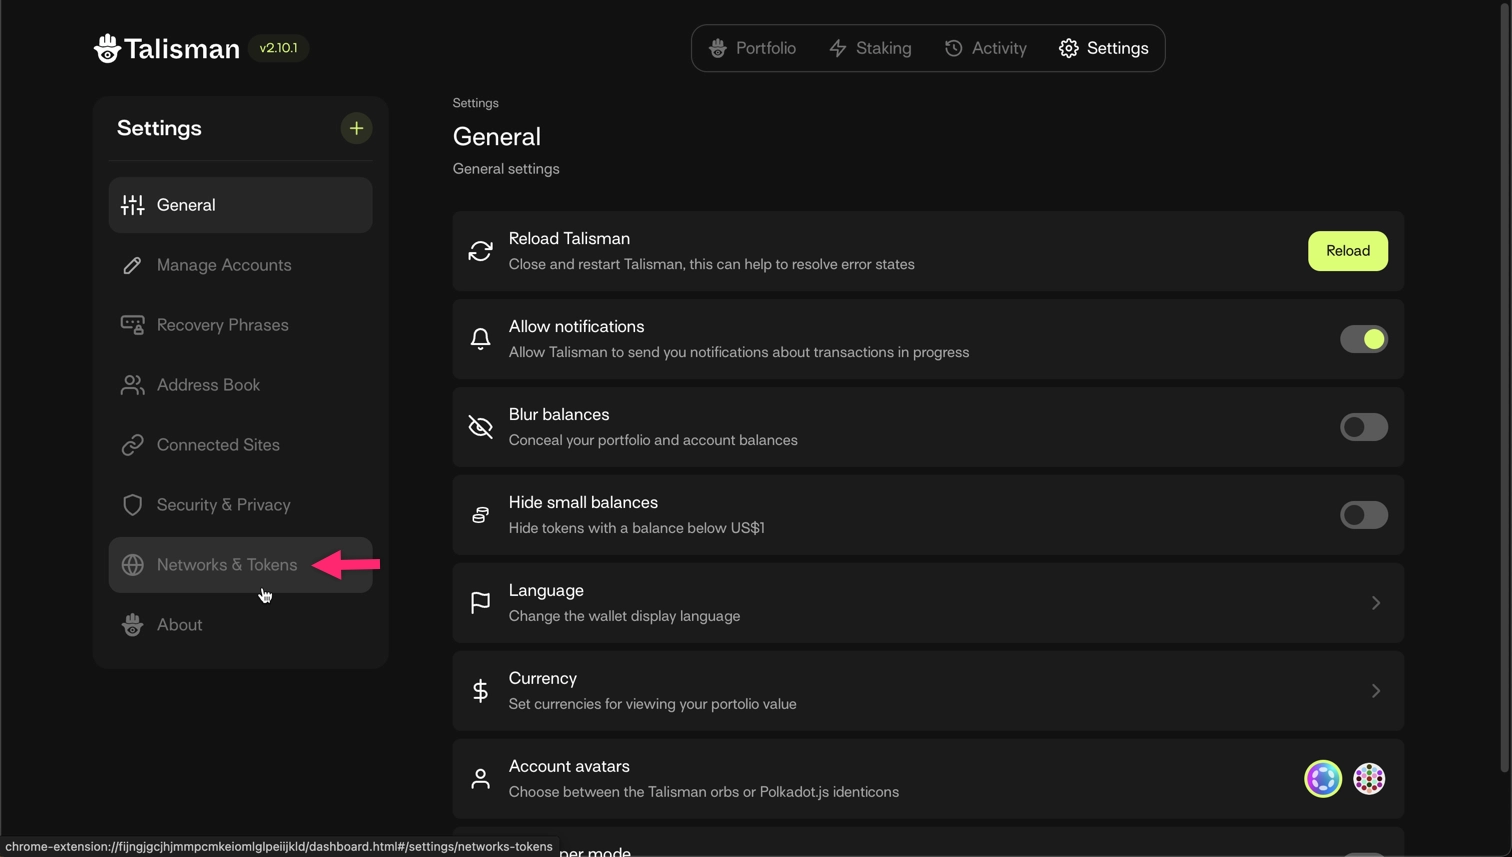Click the Language flag icon
Image resolution: width=1512 pixels, height=857 pixels.
pyautogui.click(x=481, y=603)
